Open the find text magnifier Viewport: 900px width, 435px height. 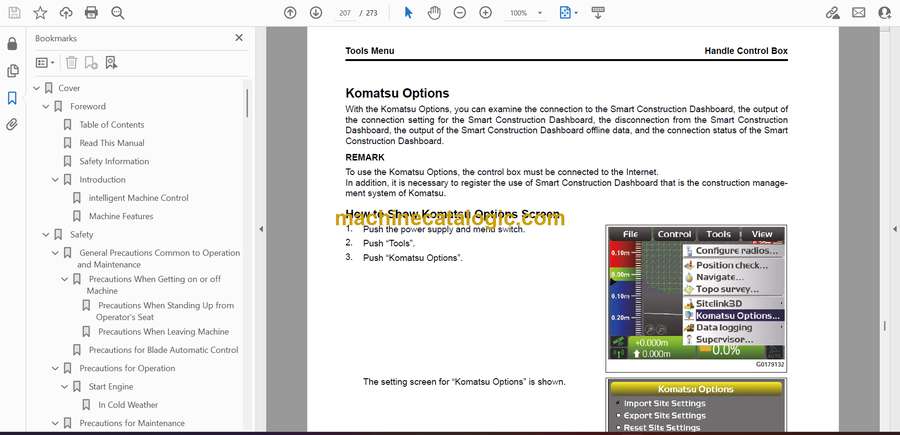(118, 13)
